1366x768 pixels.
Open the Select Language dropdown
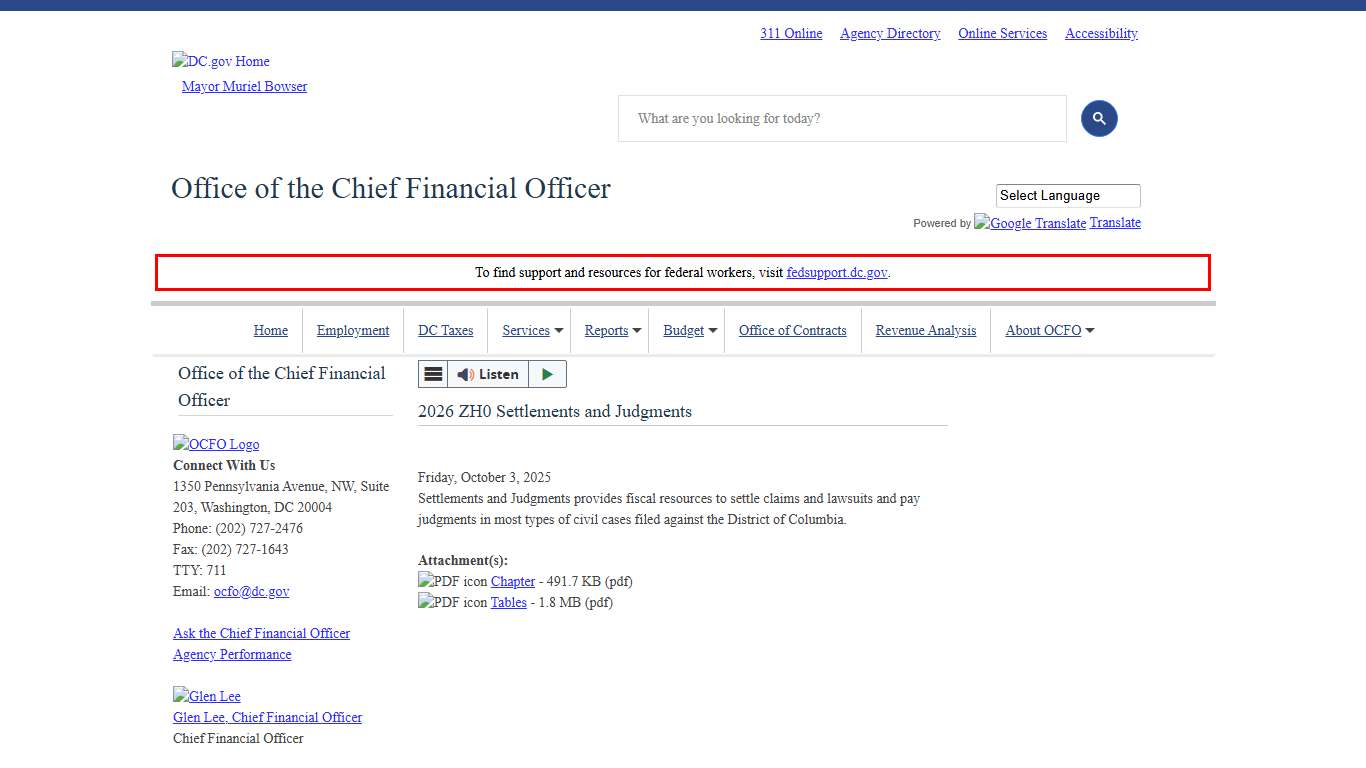[x=1067, y=196]
